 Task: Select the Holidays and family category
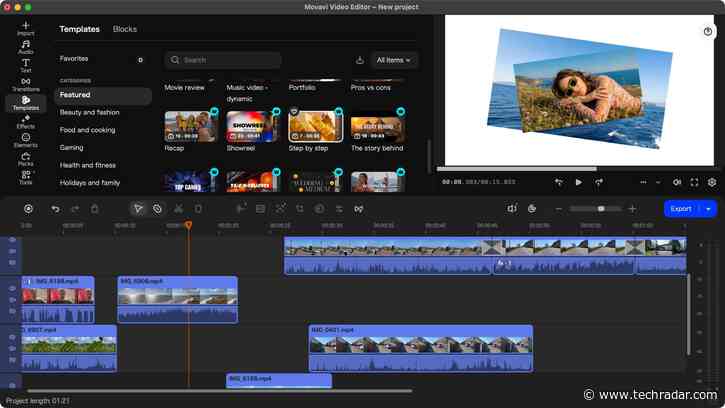point(90,183)
